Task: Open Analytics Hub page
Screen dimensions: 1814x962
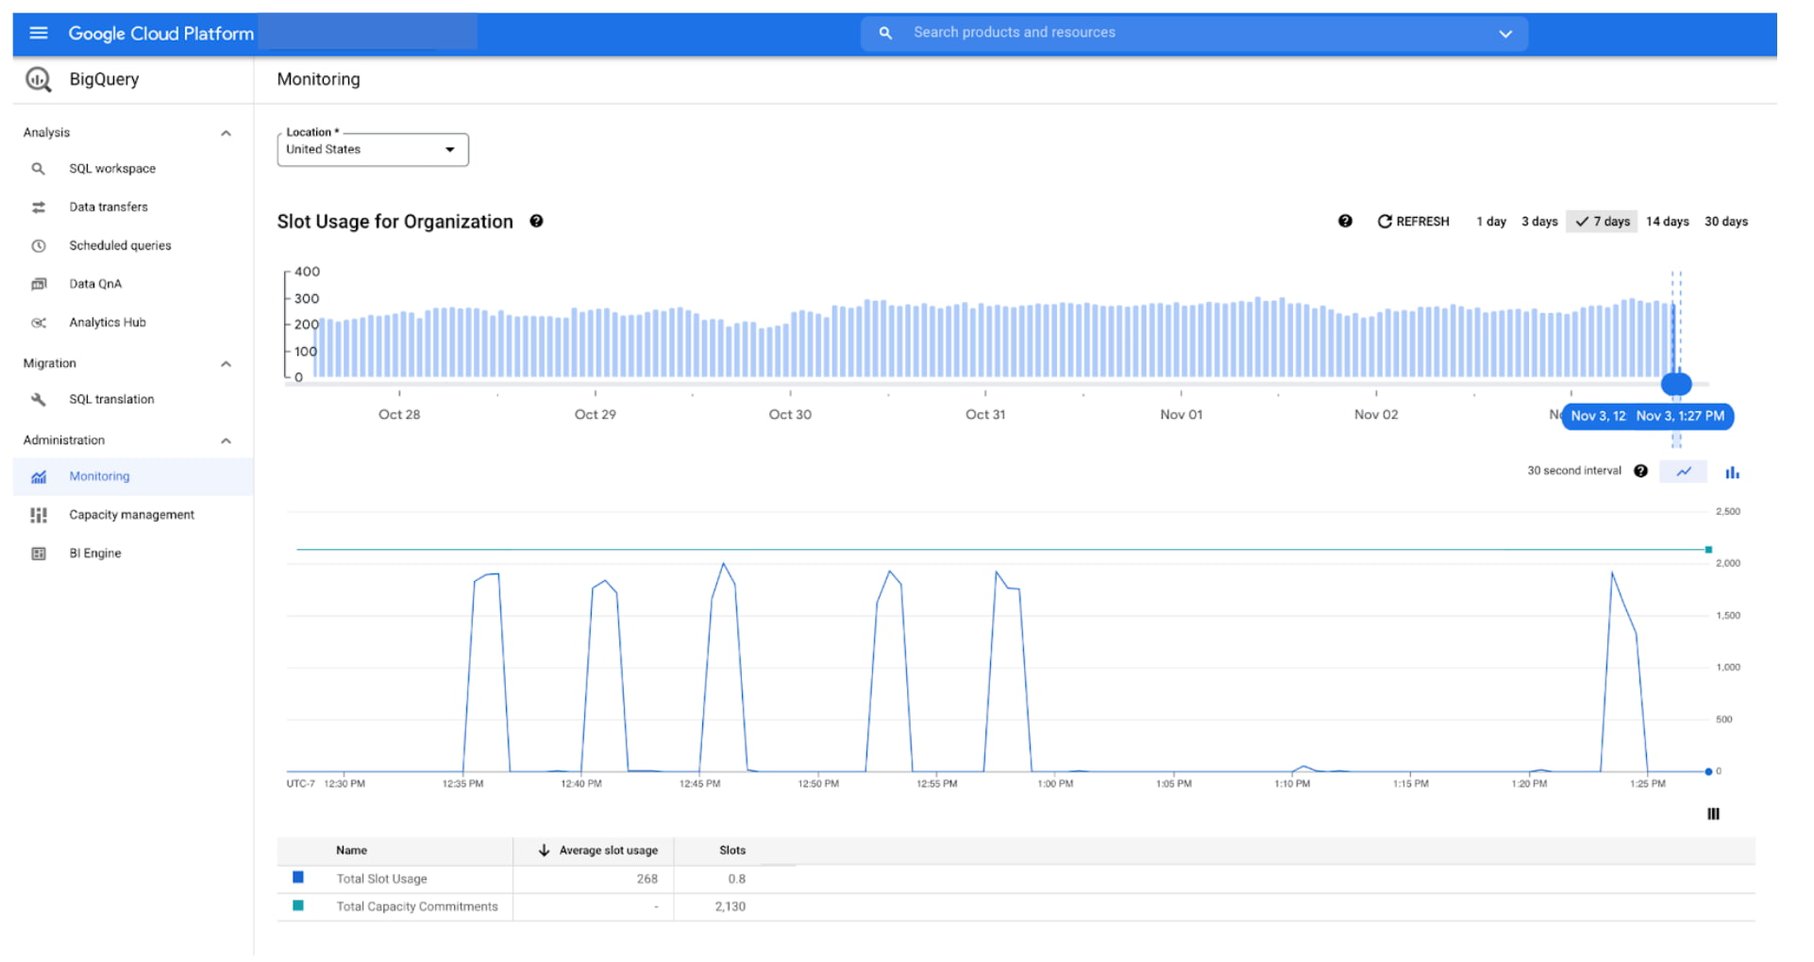Action: tap(107, 323)
